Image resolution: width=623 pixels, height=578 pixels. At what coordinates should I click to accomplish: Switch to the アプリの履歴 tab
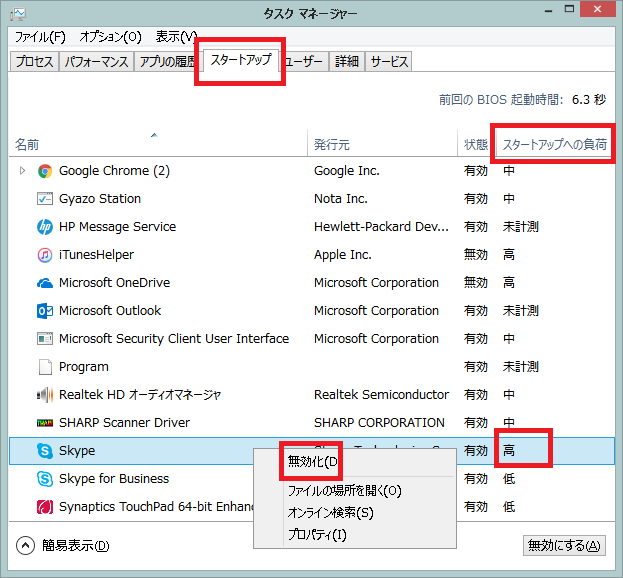(167, 62)
